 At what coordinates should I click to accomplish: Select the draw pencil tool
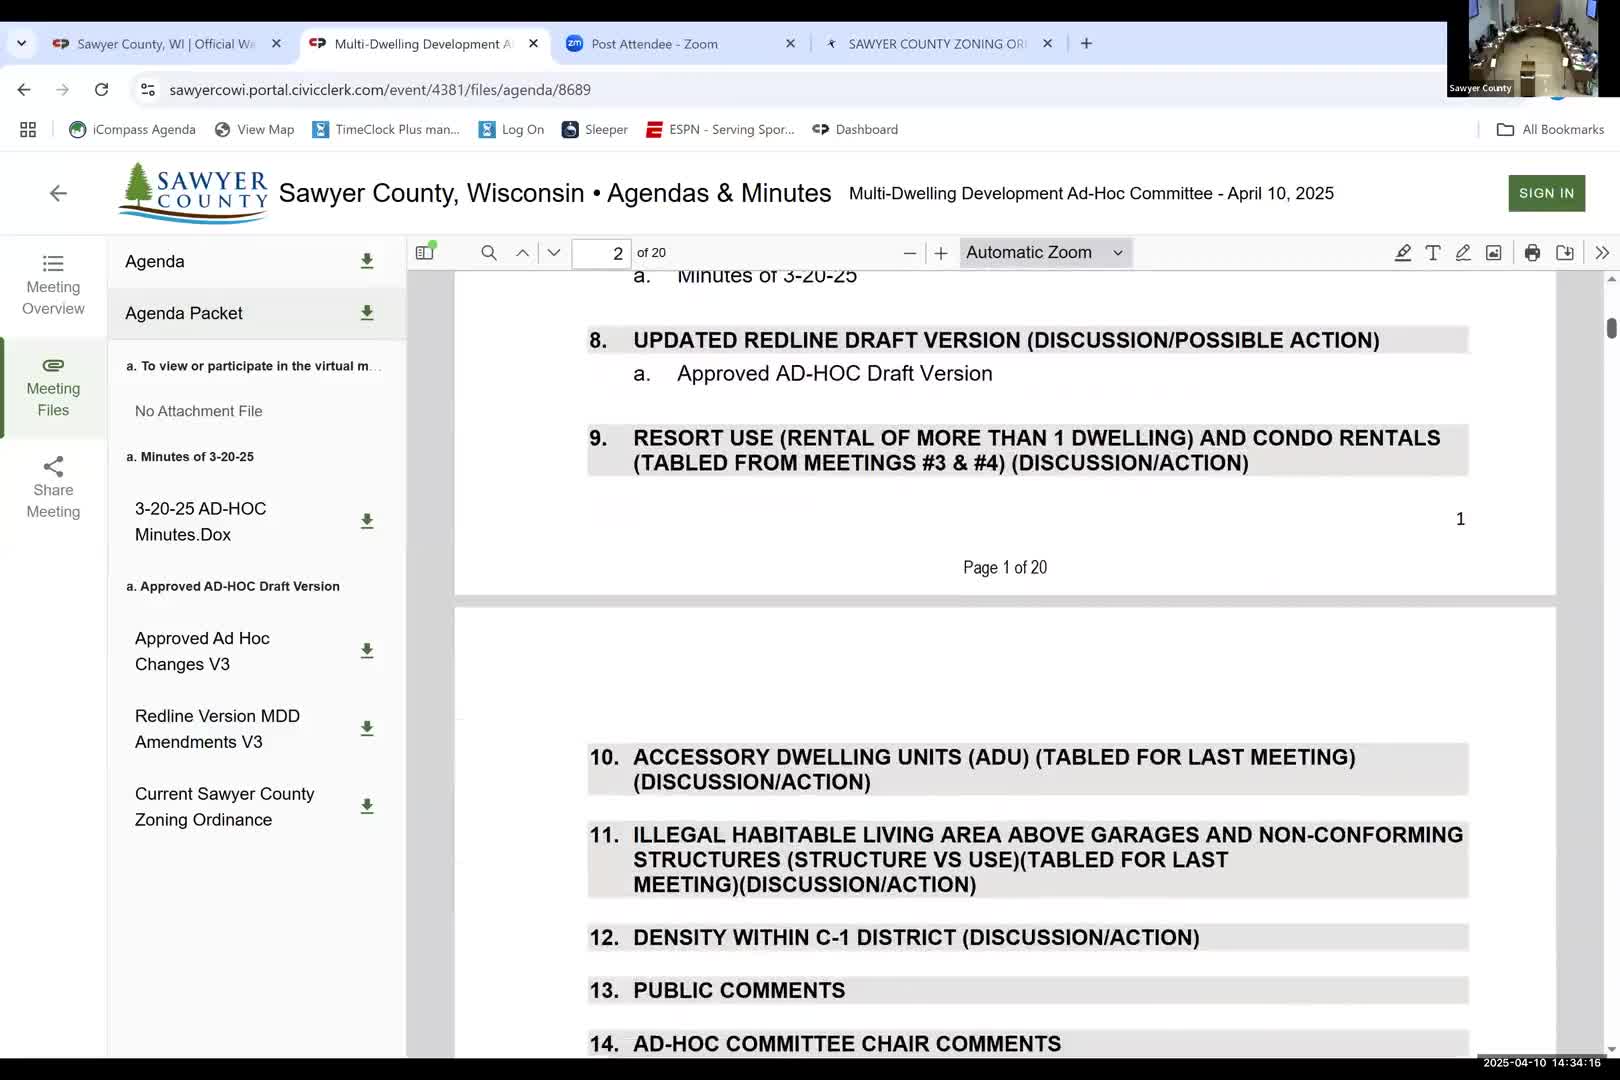tap(1463, 253)
